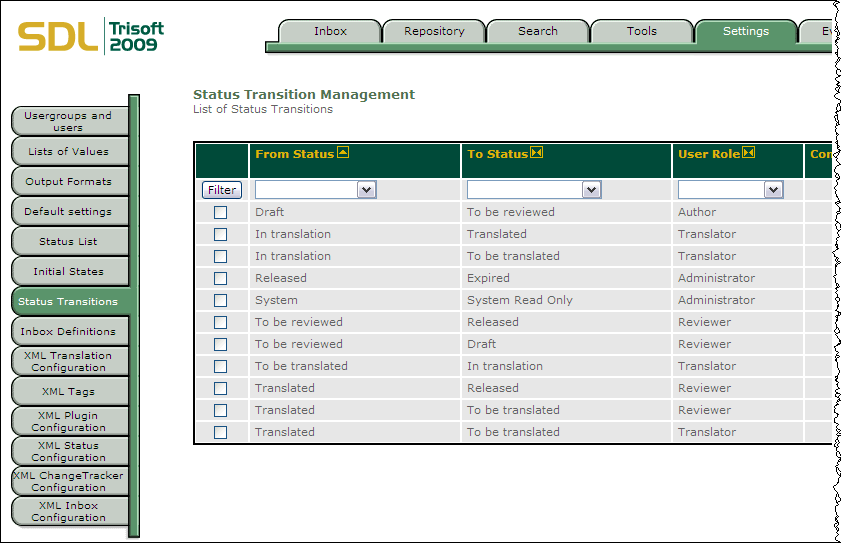
Task: Open Usergroups and users settings
Action: pyautogui.click(x=68, y=121)
